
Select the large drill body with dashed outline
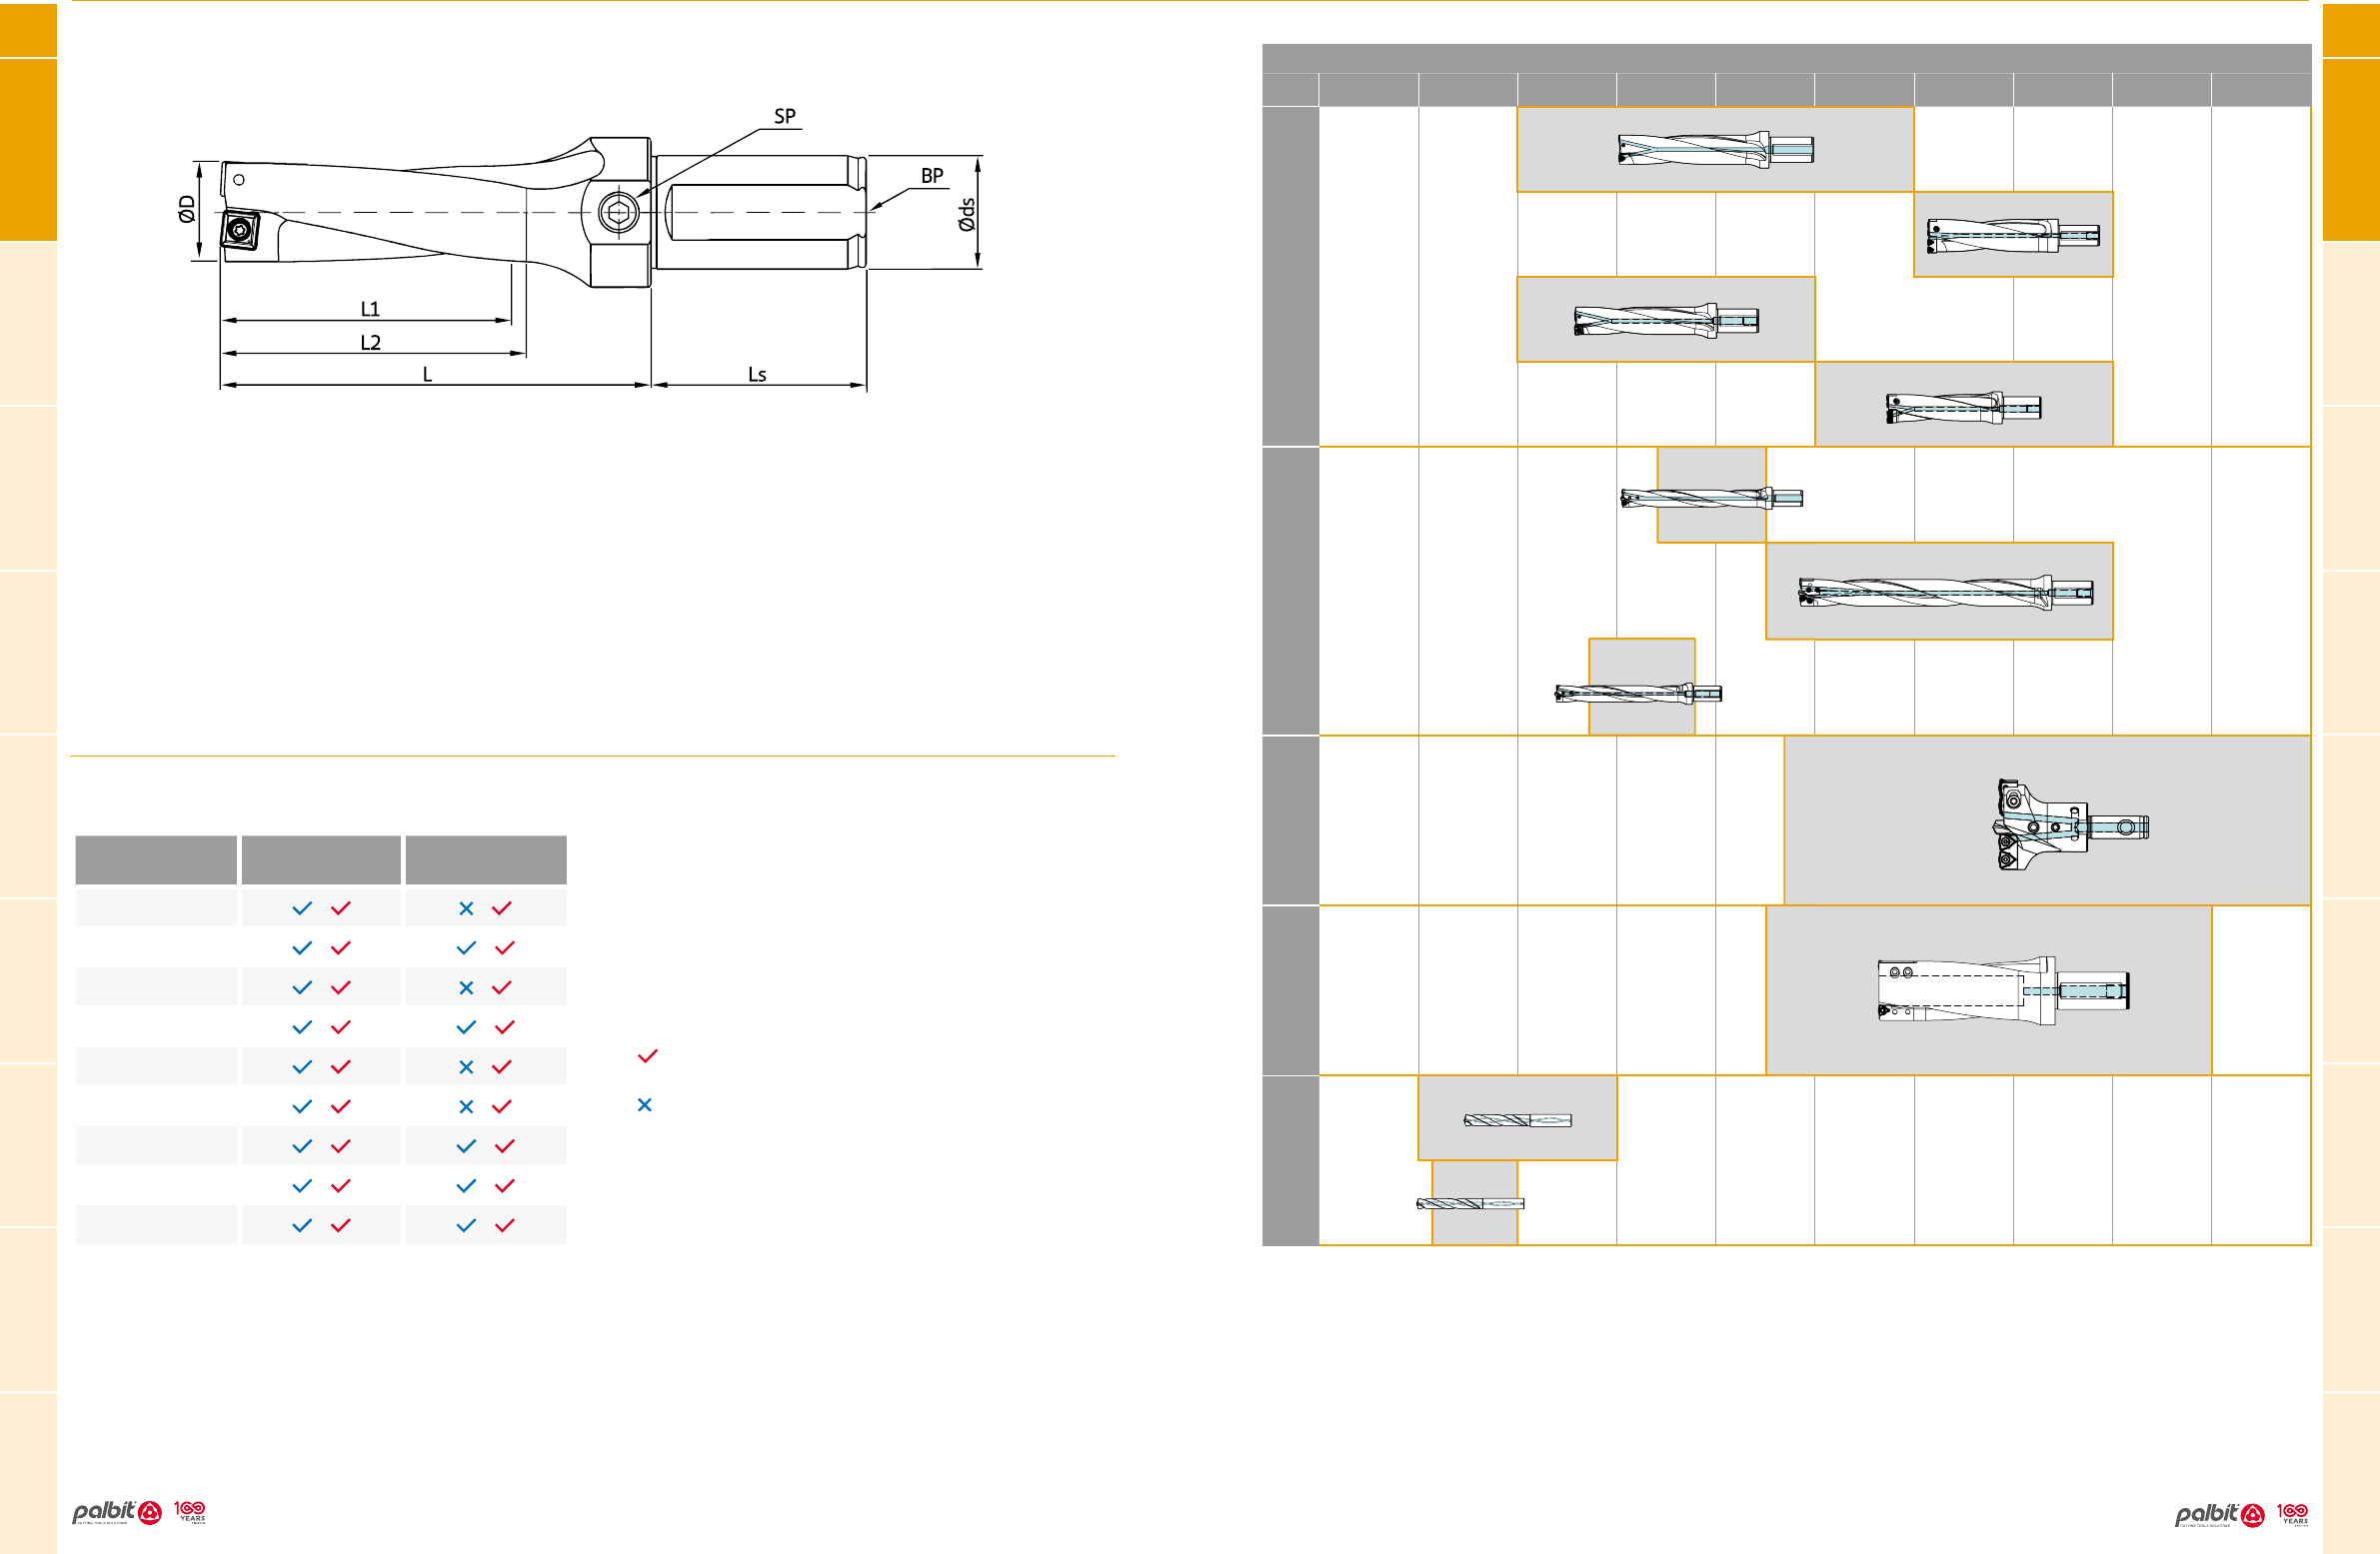click(2004, 990)
